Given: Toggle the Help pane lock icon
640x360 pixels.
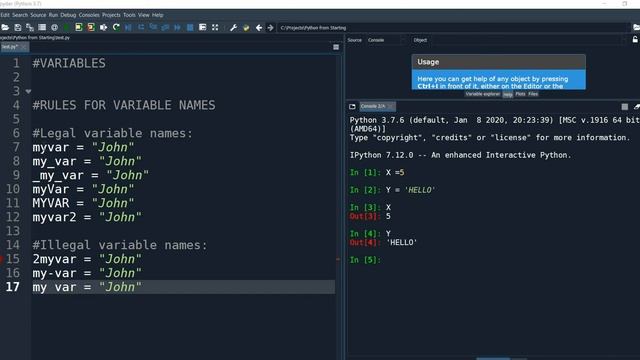Looking at the screenshot, I should [635, 40].
